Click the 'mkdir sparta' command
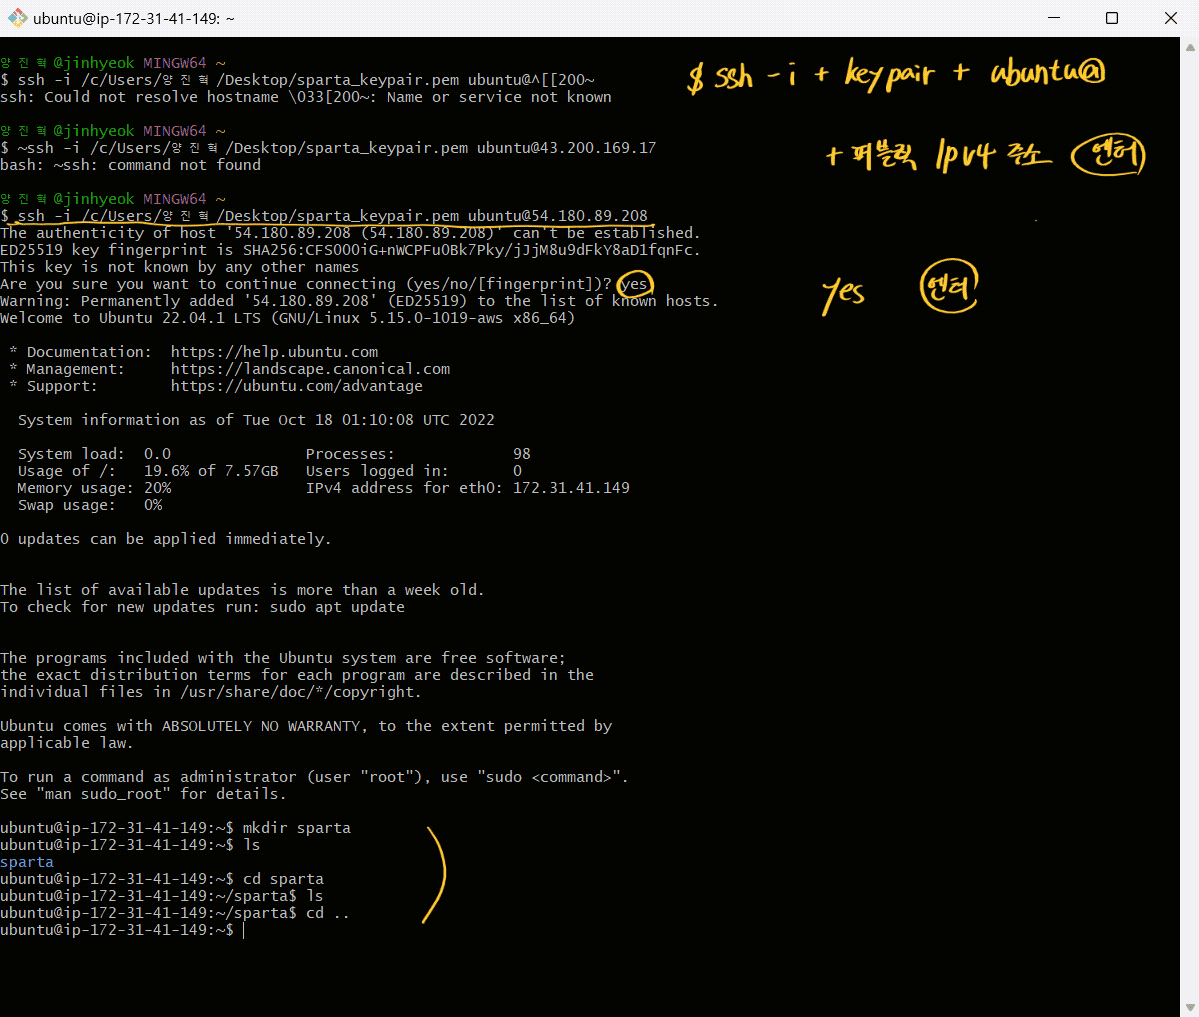 point(297,828)
